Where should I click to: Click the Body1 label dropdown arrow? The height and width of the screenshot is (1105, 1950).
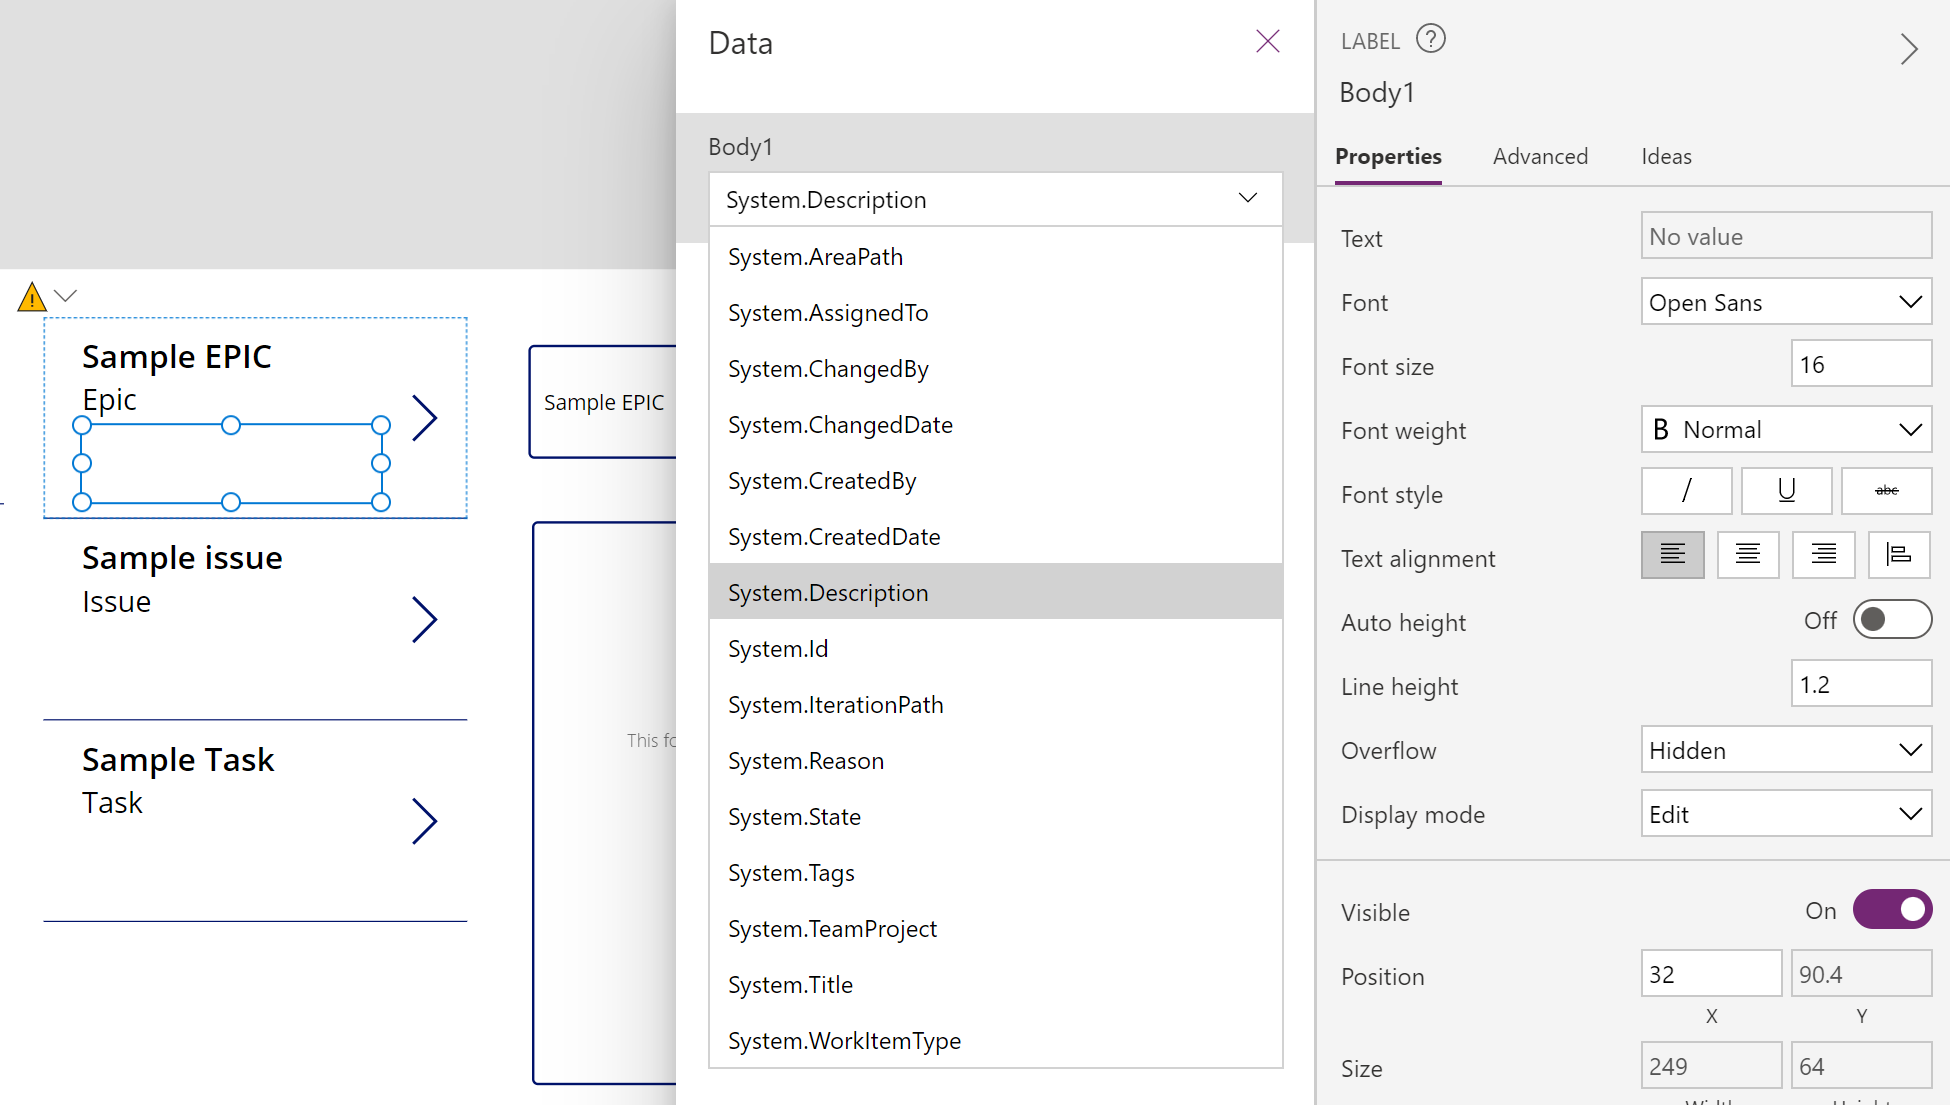[x=1244, y=198]
